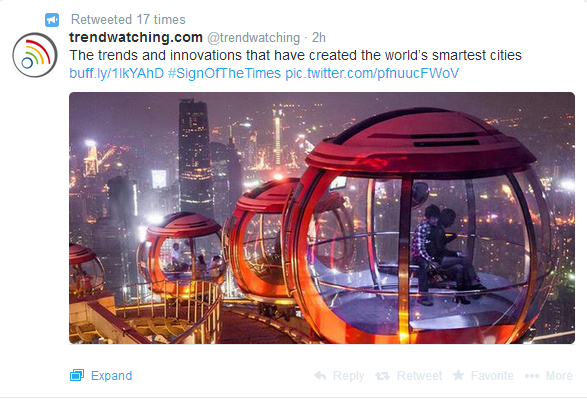Open the pic.twitter.com/pfnuucFWoV link
This screenshot has height=406, width=587.
[x=372, y=73]
